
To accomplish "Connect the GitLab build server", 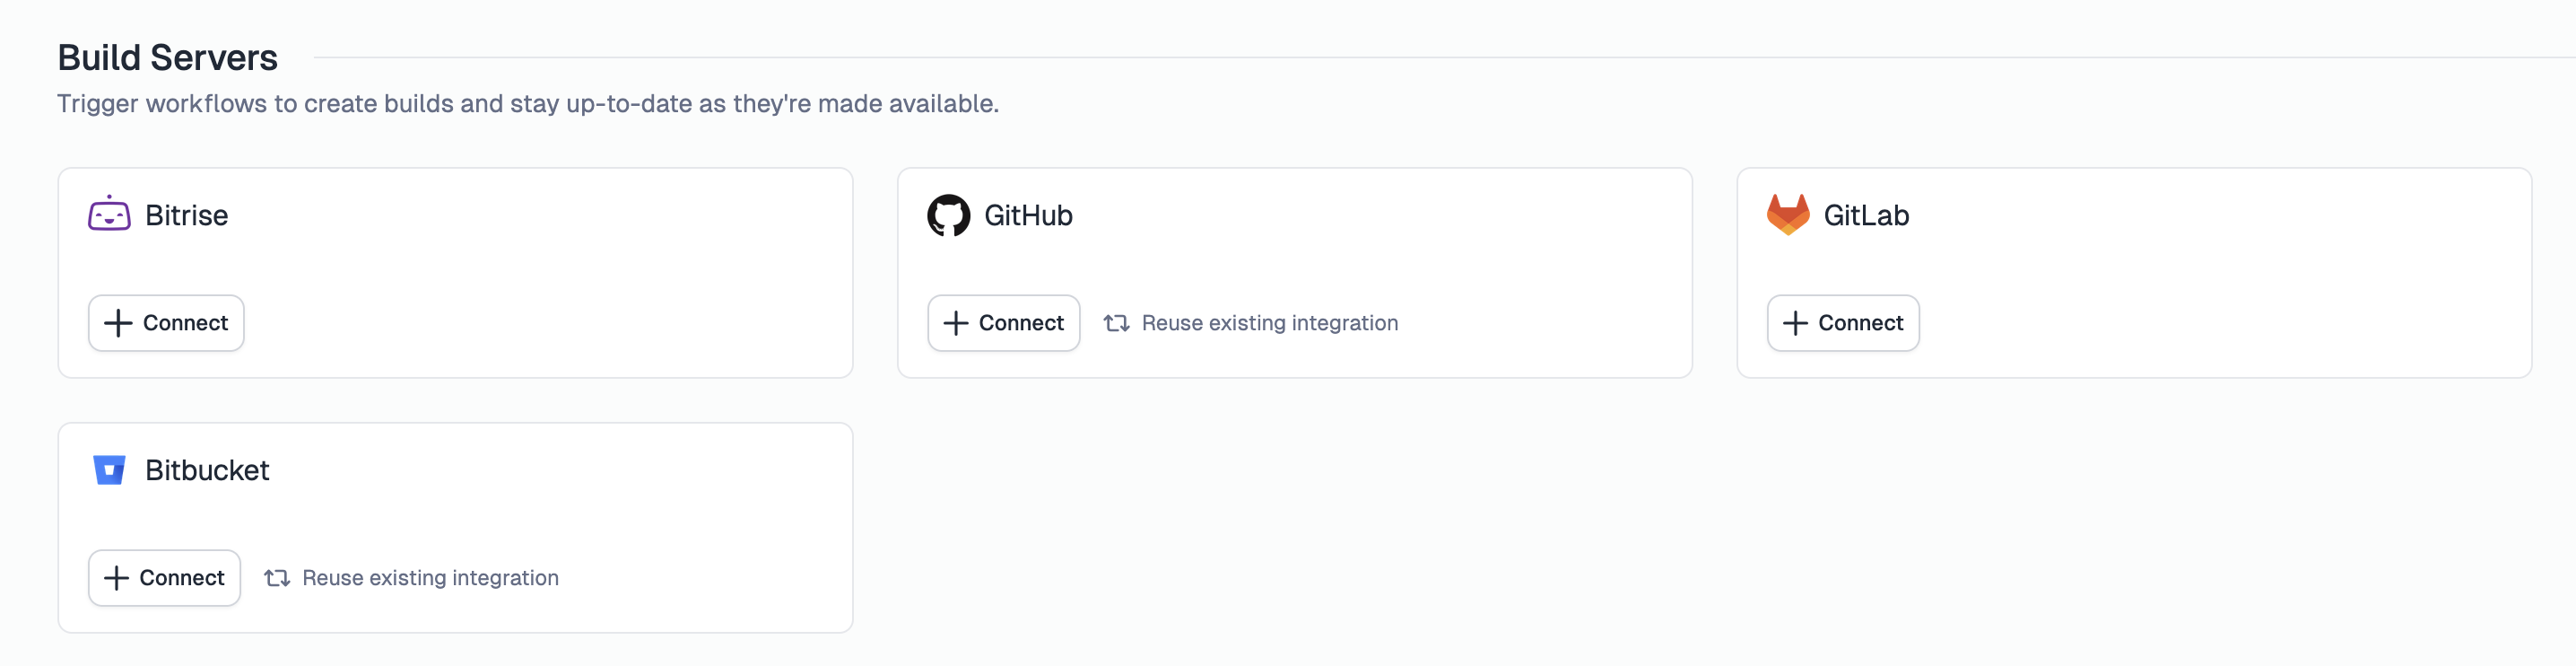I will [1842, 323].
